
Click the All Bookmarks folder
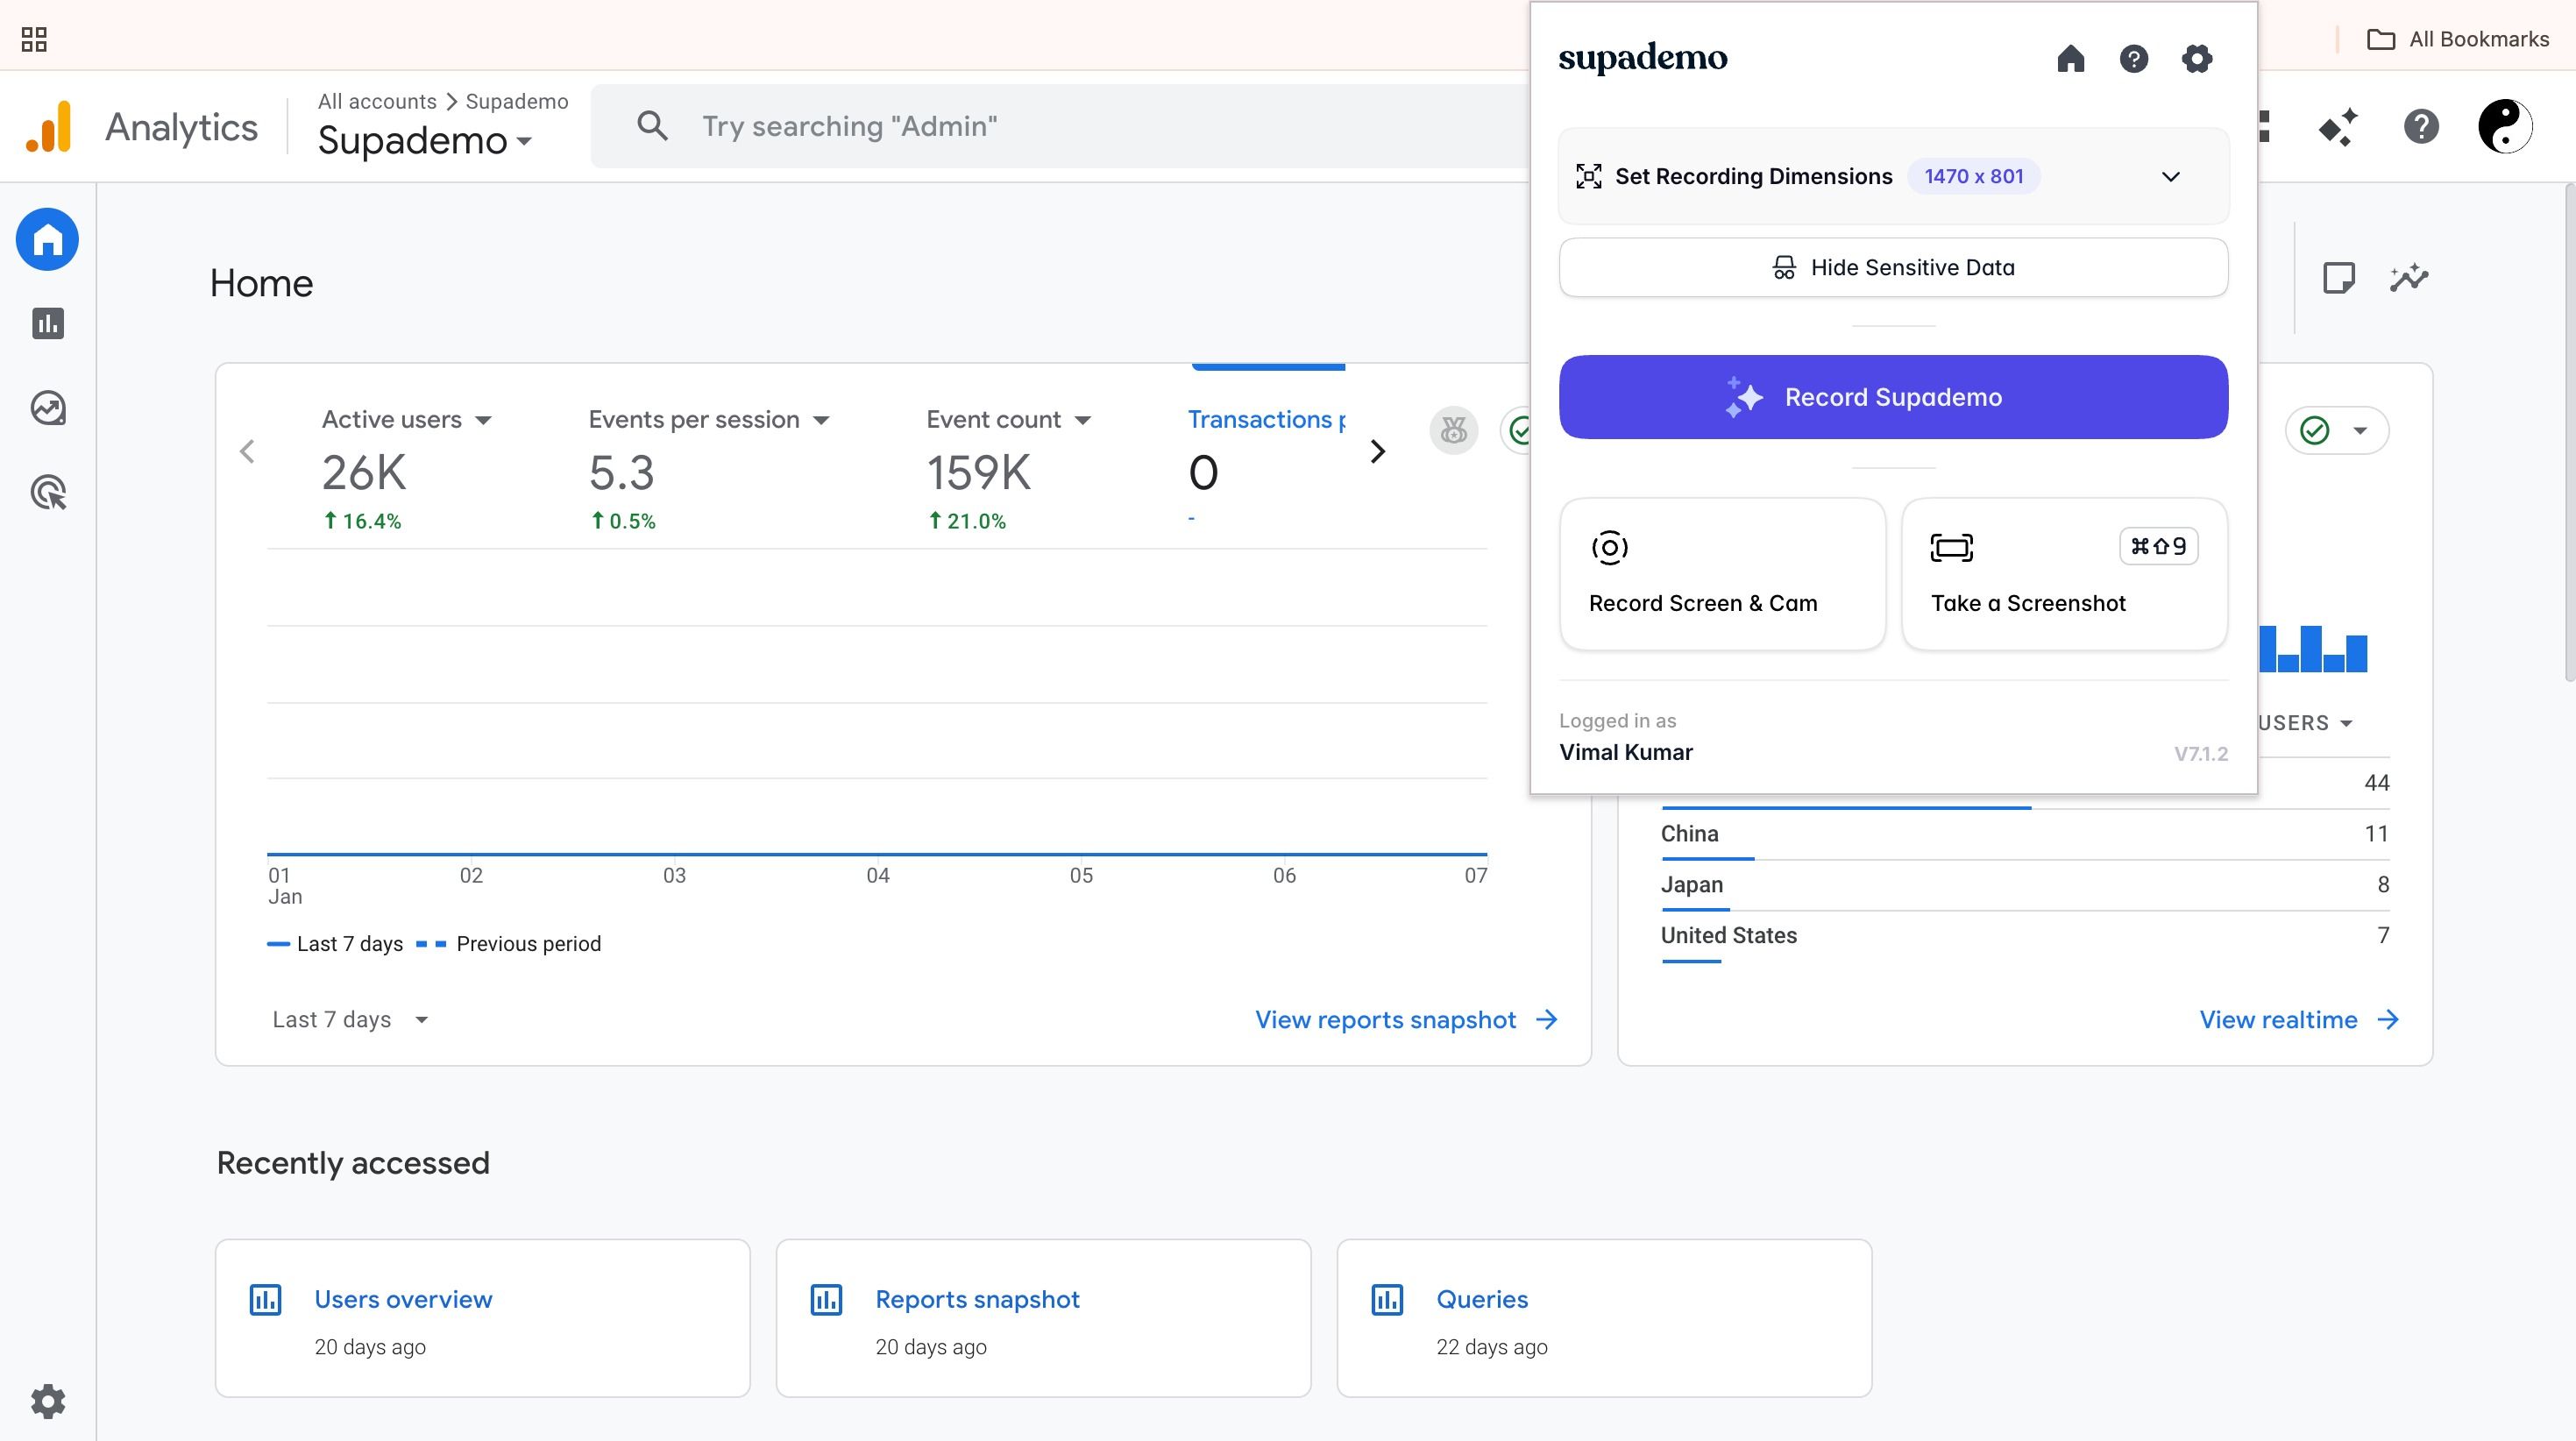2458,39
